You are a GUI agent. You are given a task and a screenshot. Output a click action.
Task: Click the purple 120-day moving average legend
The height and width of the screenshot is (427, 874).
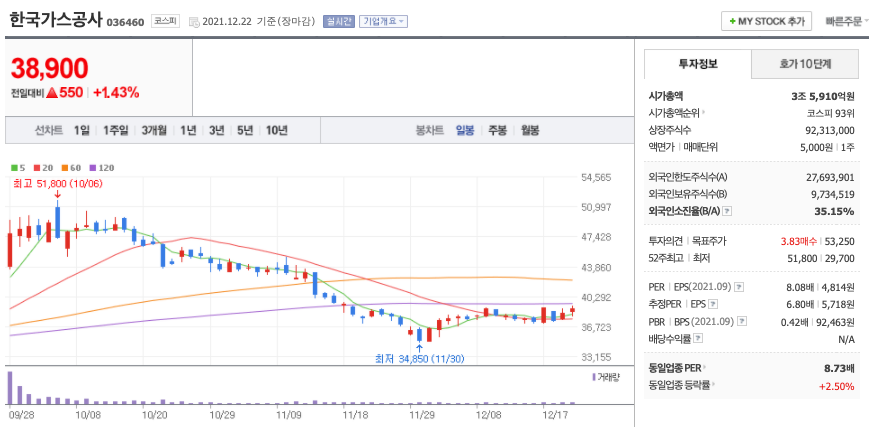(102, 167)
